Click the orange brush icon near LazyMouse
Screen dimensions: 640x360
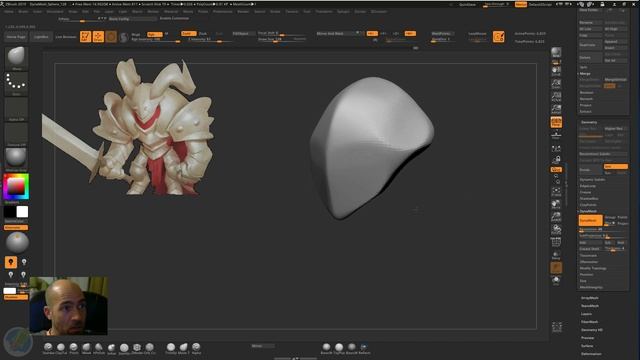(498, 36)
